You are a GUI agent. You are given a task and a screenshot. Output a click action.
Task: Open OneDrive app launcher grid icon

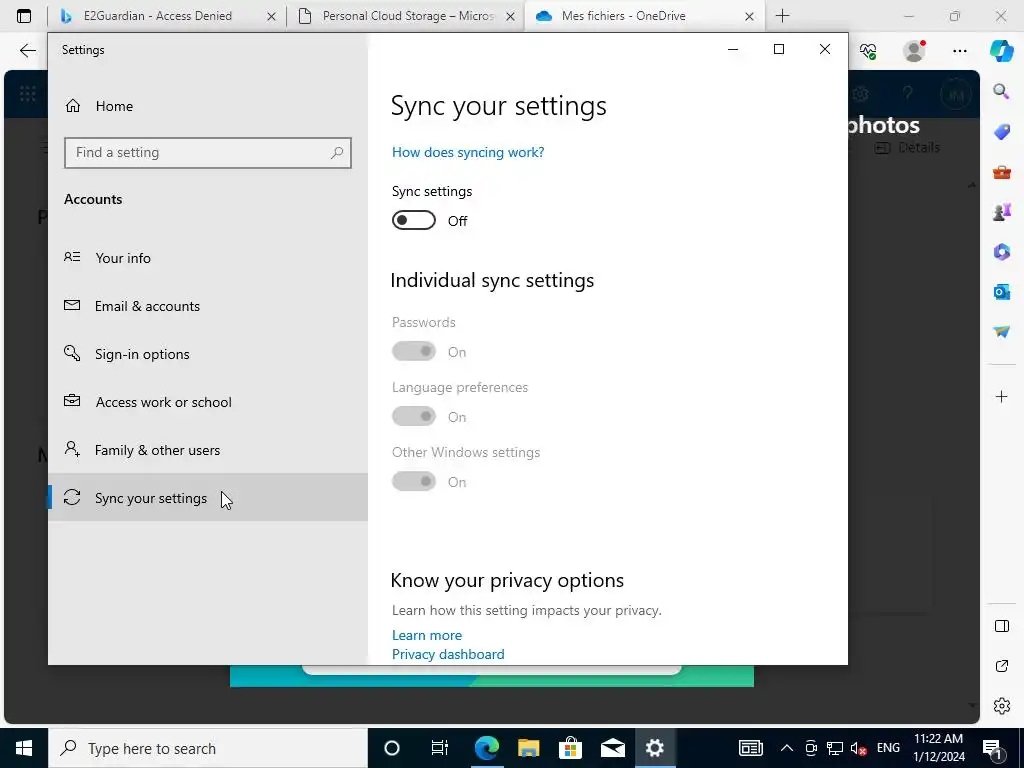(x=27, y=94)
